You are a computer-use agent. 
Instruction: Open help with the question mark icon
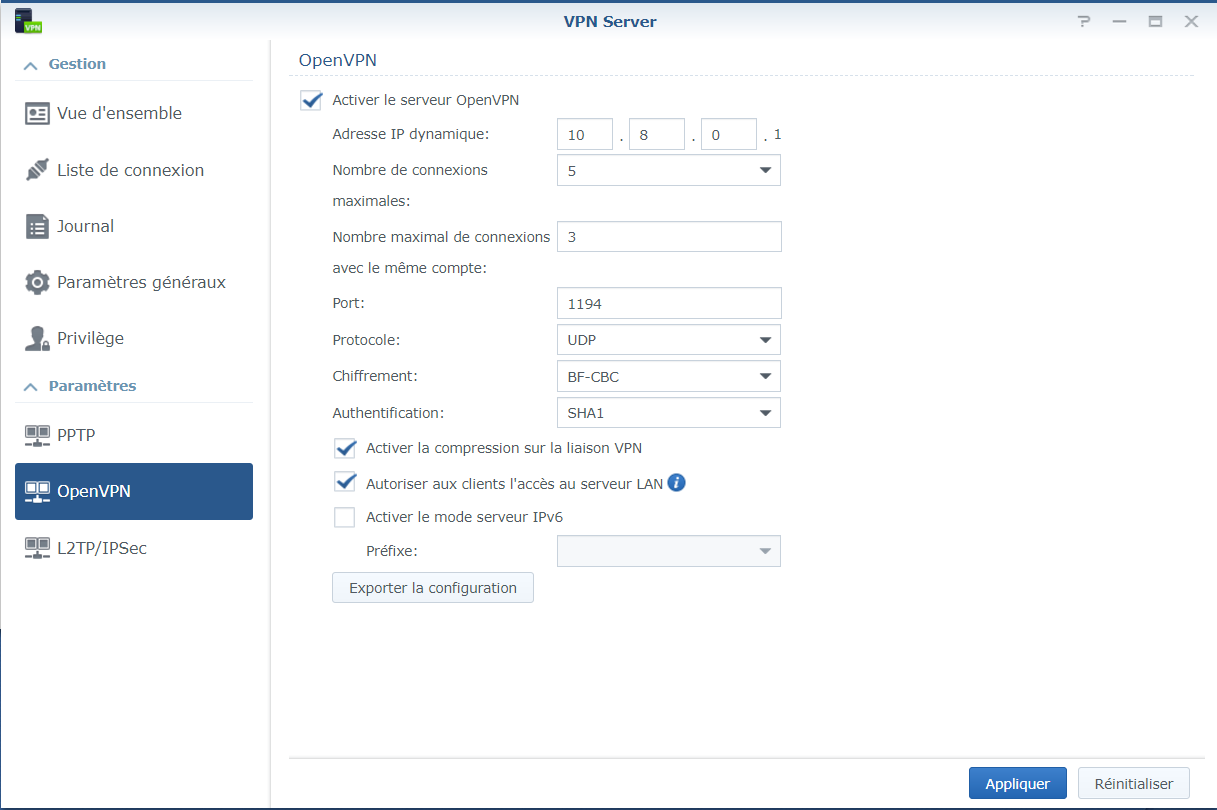tap(1083, 21)
